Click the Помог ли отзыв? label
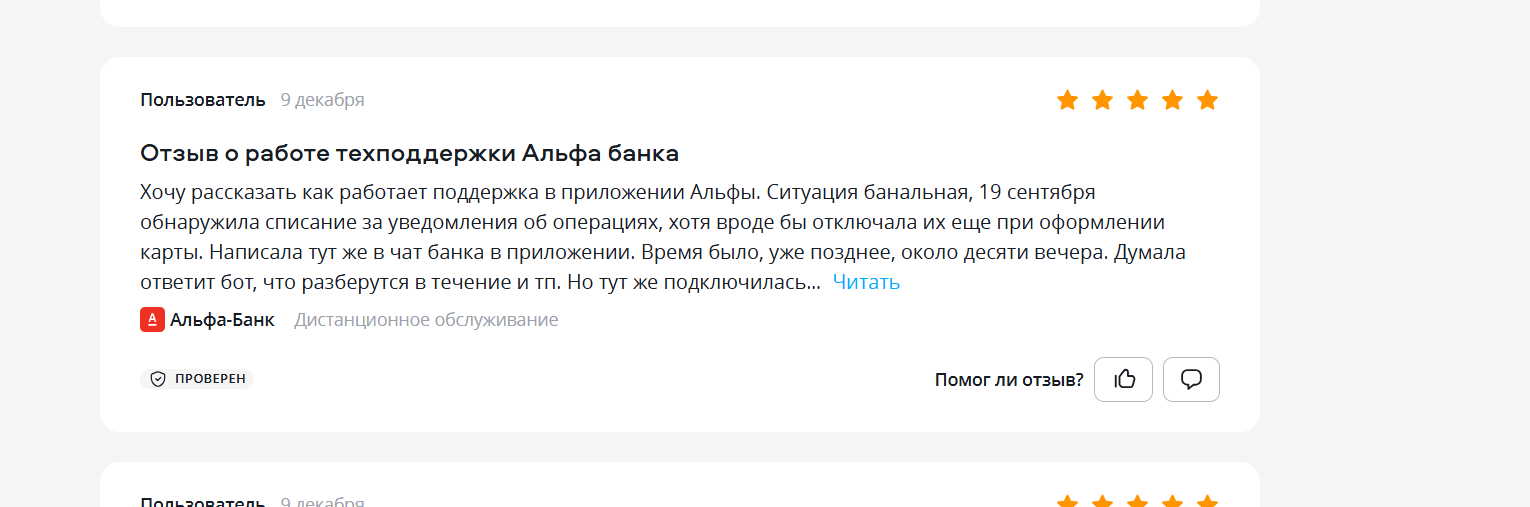Screen dimensions: 1530x507 (x=1009, y=379)
